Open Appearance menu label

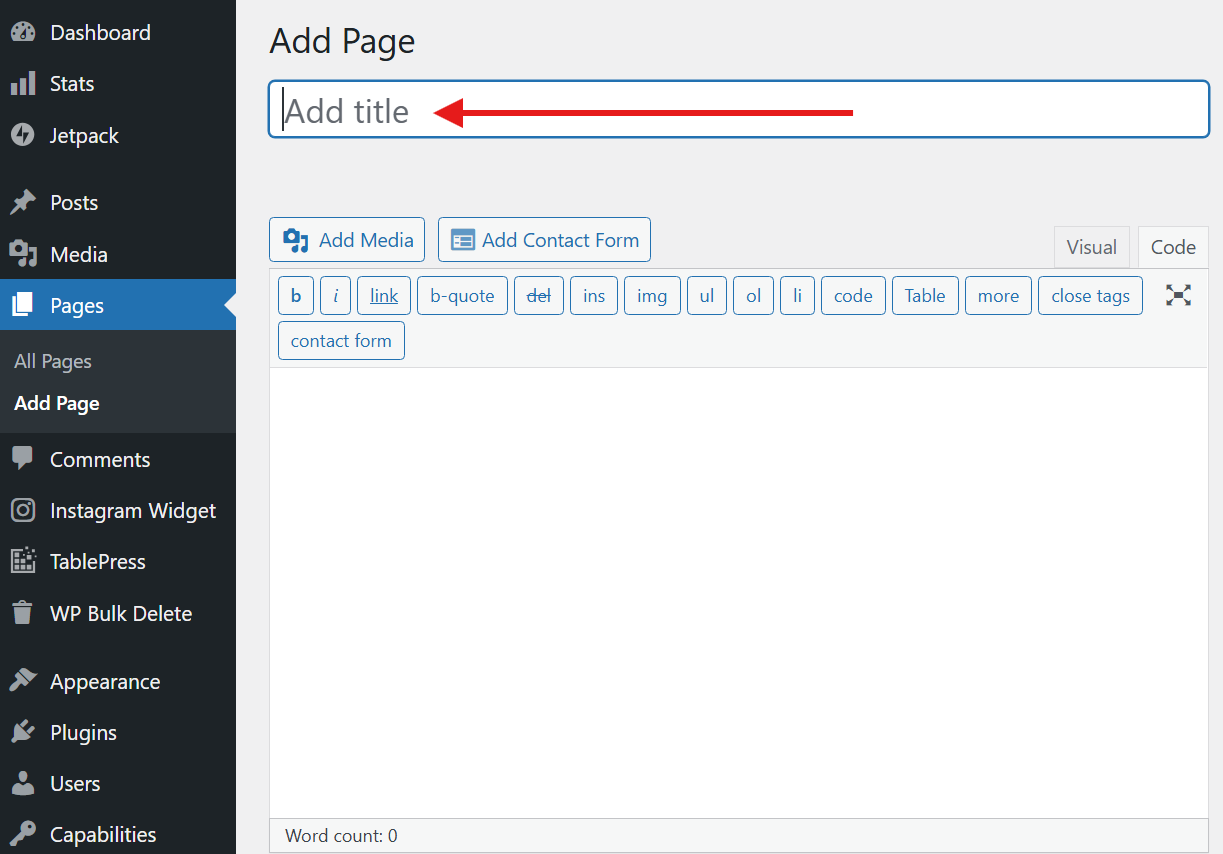click(x=105, y=681)
